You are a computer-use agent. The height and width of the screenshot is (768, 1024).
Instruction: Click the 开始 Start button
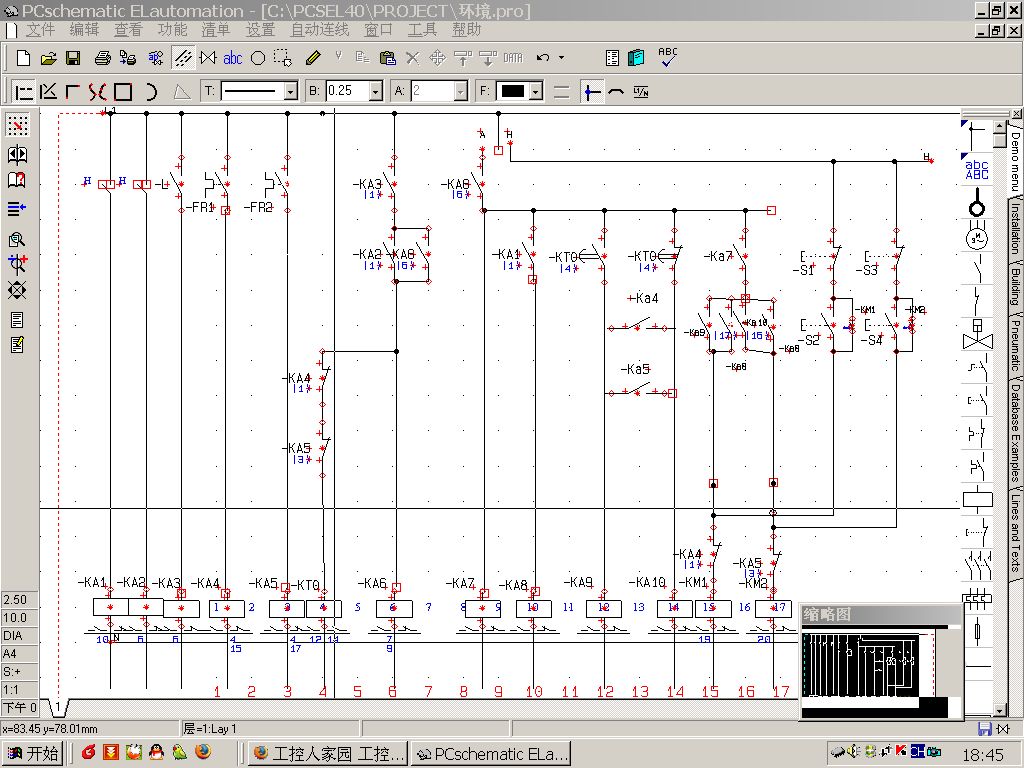coord(32,753)
